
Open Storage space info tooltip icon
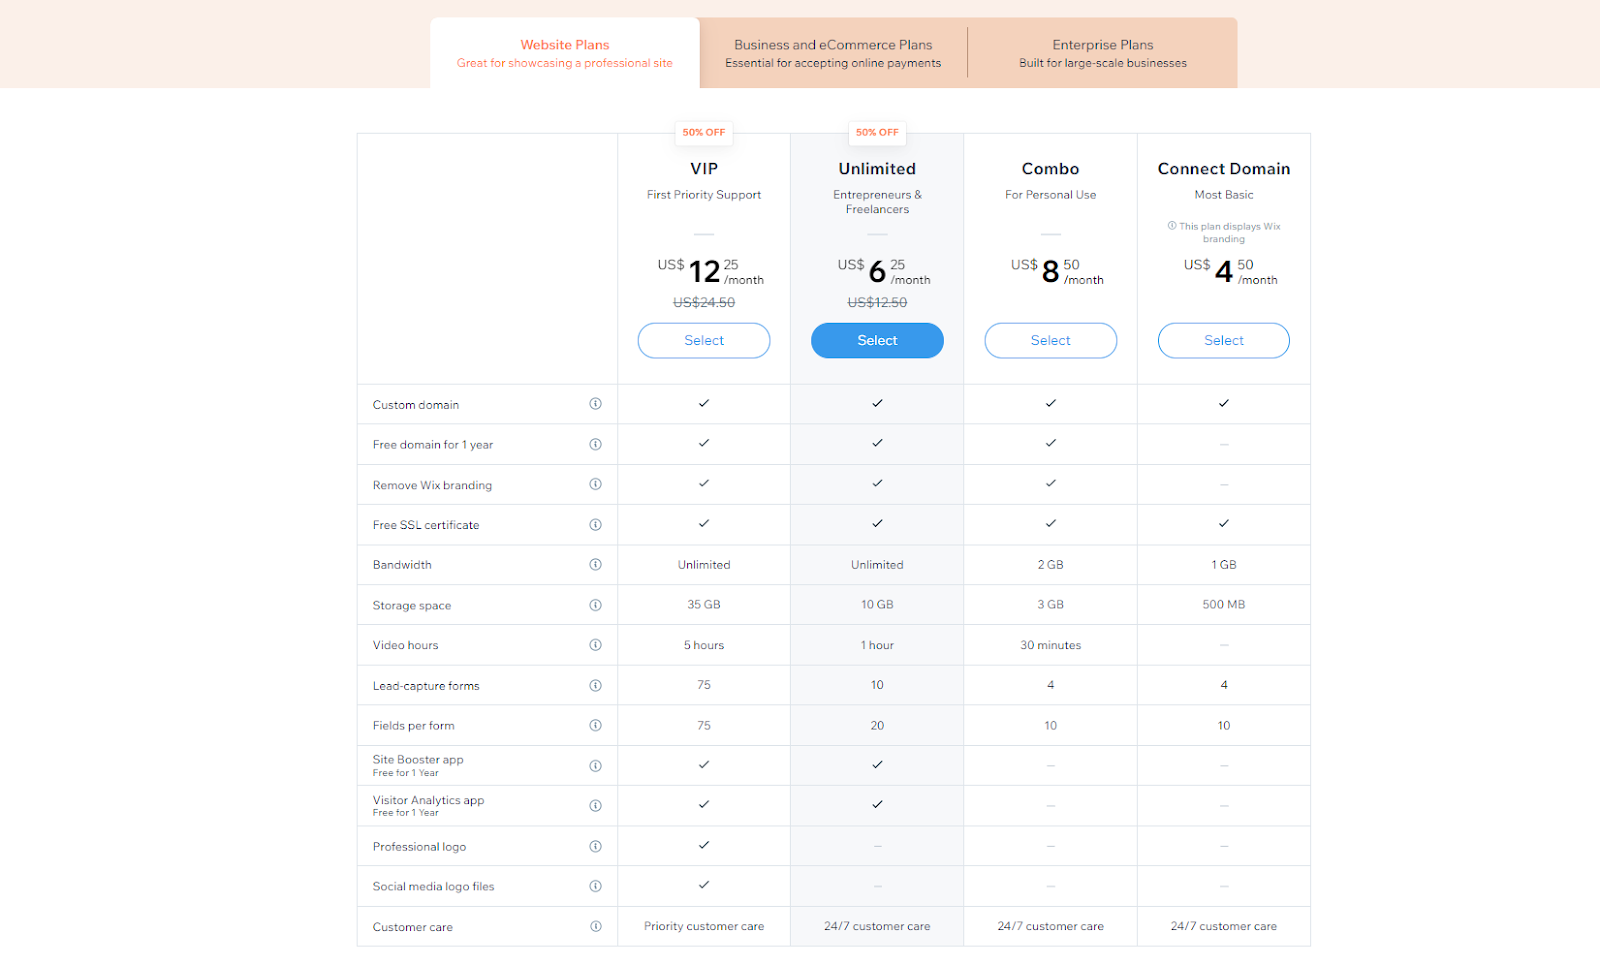tap(595, 605)
